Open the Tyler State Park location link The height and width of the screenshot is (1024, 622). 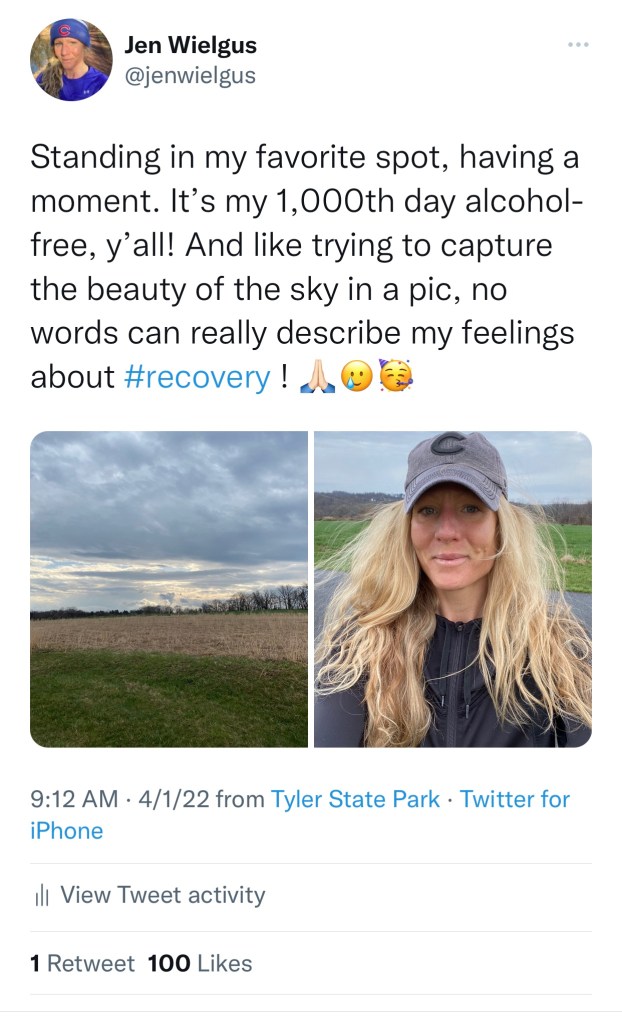355,799
